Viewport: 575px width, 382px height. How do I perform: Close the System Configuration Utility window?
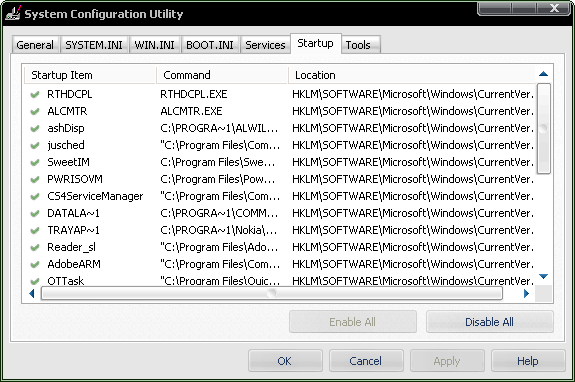(554, 8)
